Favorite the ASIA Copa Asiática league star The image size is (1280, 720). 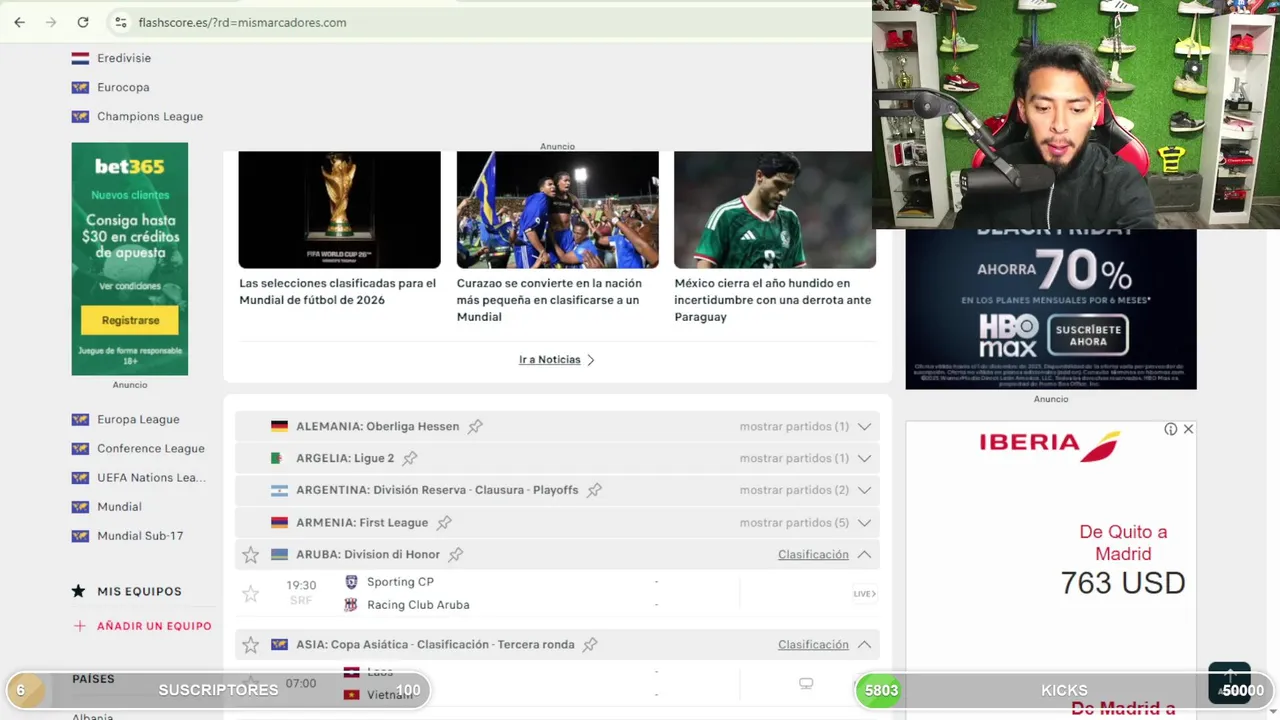(251, 644)
